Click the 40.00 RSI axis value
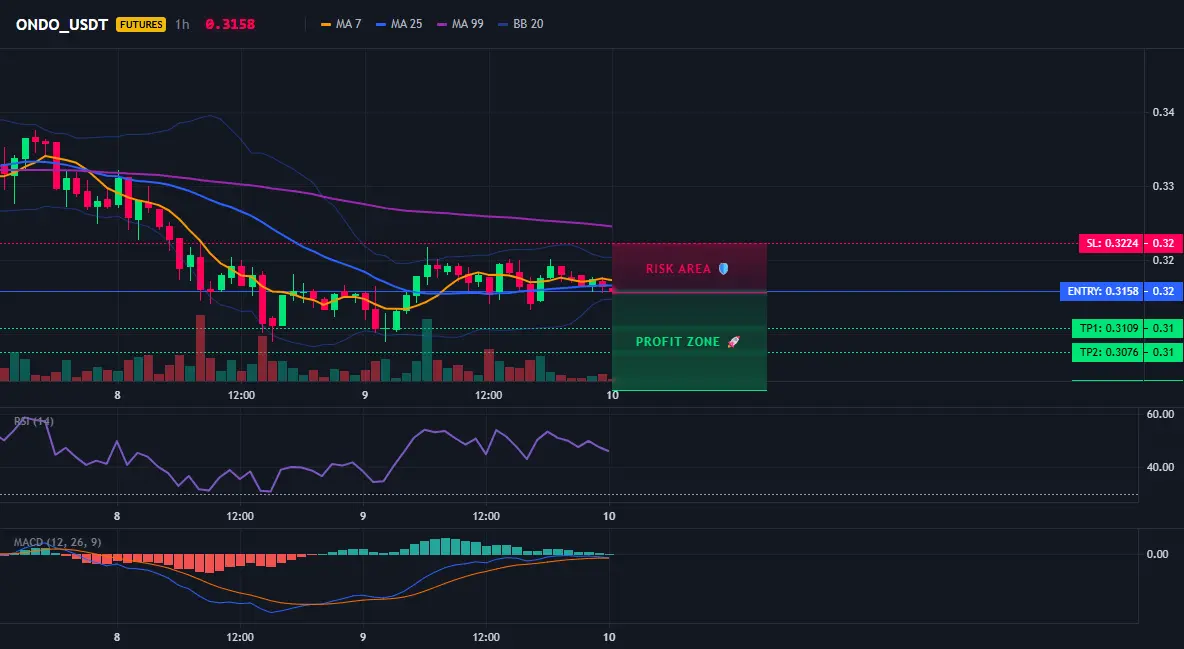The height and width of the screenshot is (649, 1184). coord(1160,468)
